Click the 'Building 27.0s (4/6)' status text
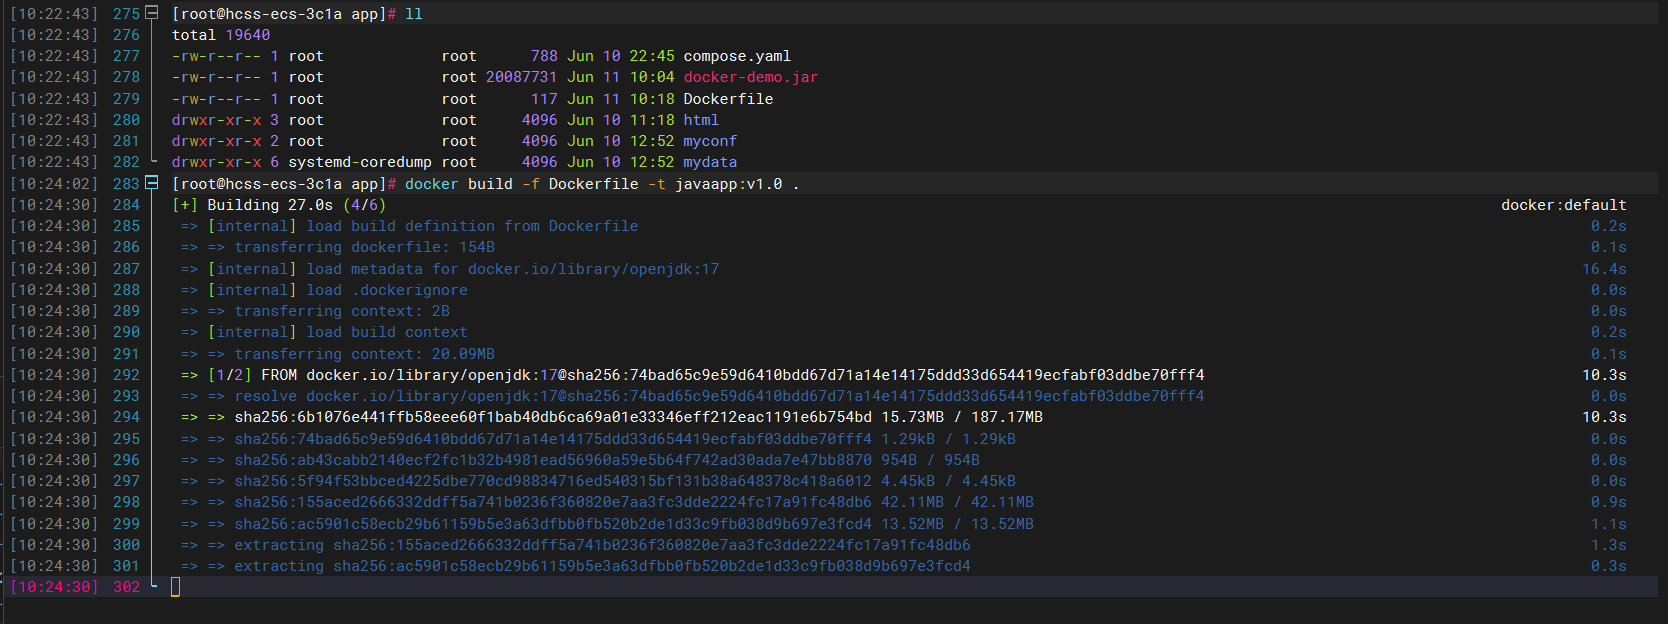This screenshot has width=1668, height=624. coord(296,205)
